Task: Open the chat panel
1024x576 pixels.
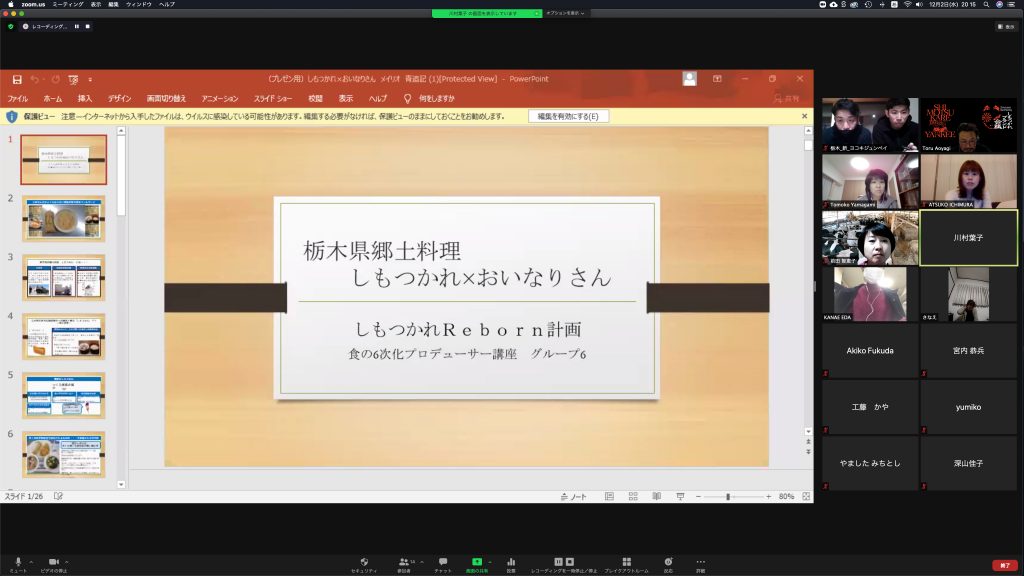Action: click(443, 563)
